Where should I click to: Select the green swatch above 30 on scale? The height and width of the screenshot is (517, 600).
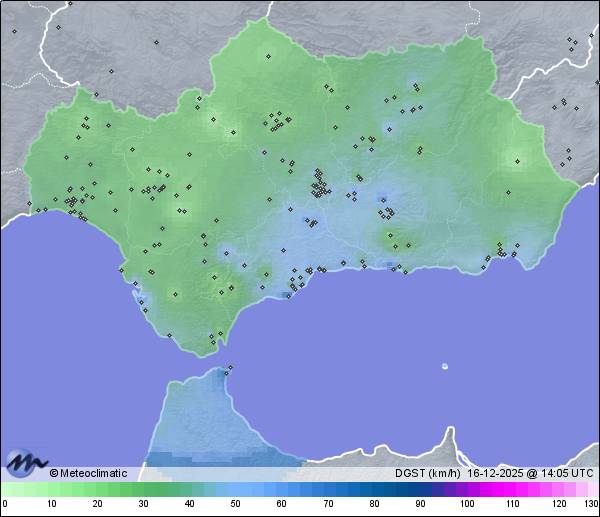point(143,489)
